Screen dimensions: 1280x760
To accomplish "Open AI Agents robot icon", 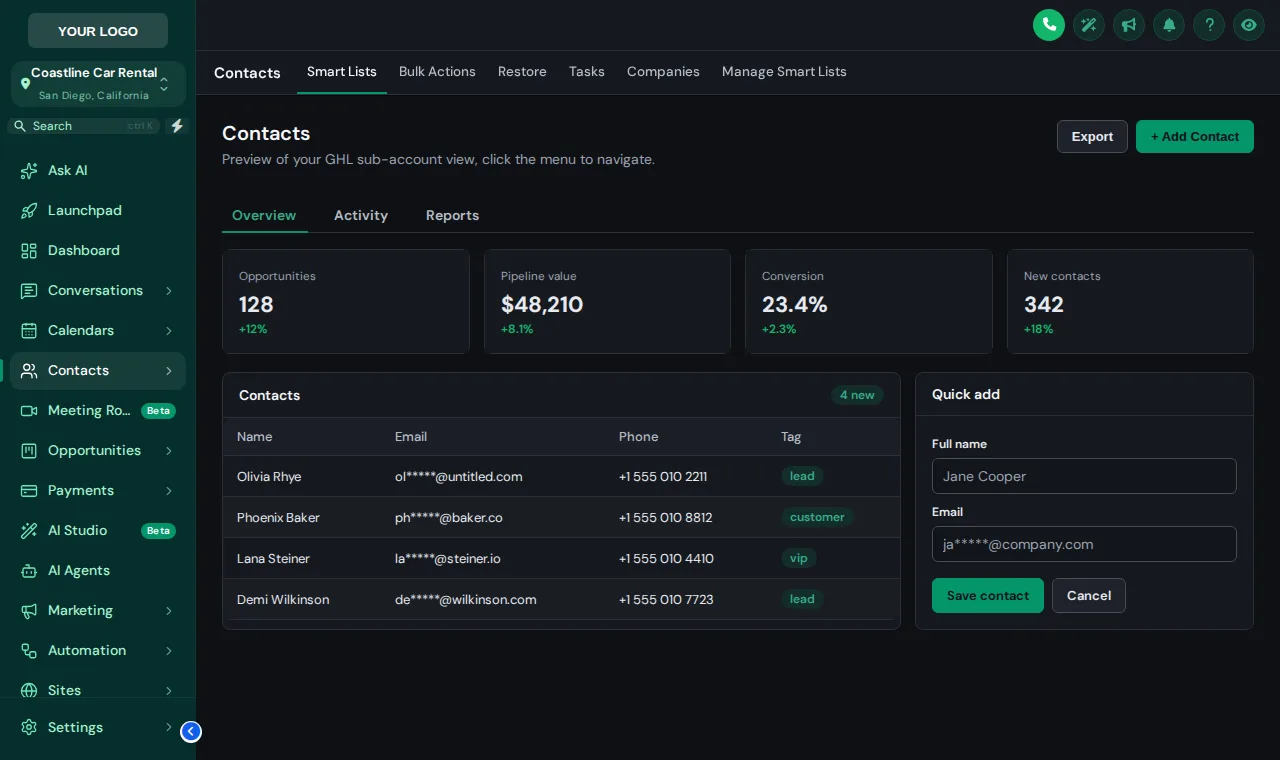I will (x=29, y=571).
